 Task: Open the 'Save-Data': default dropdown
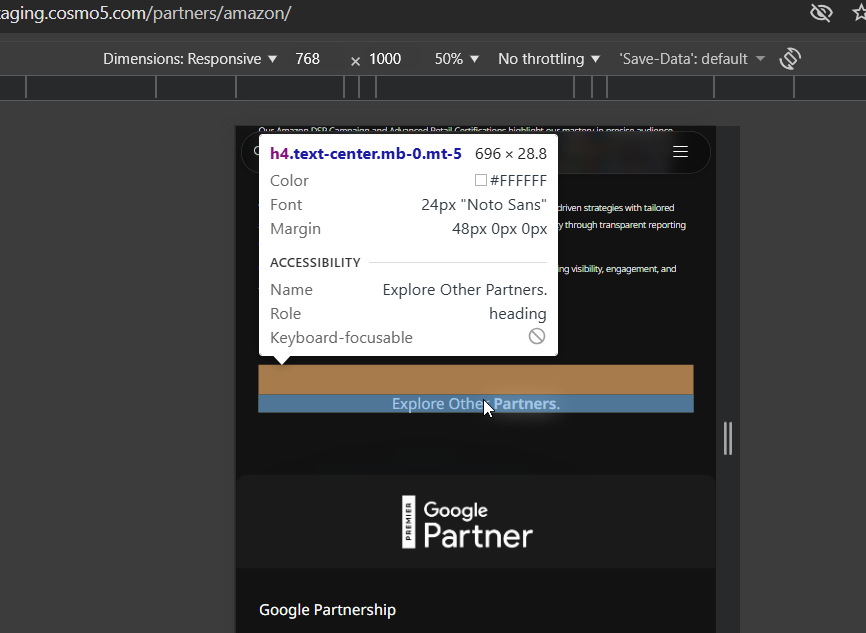click(692, 59)
